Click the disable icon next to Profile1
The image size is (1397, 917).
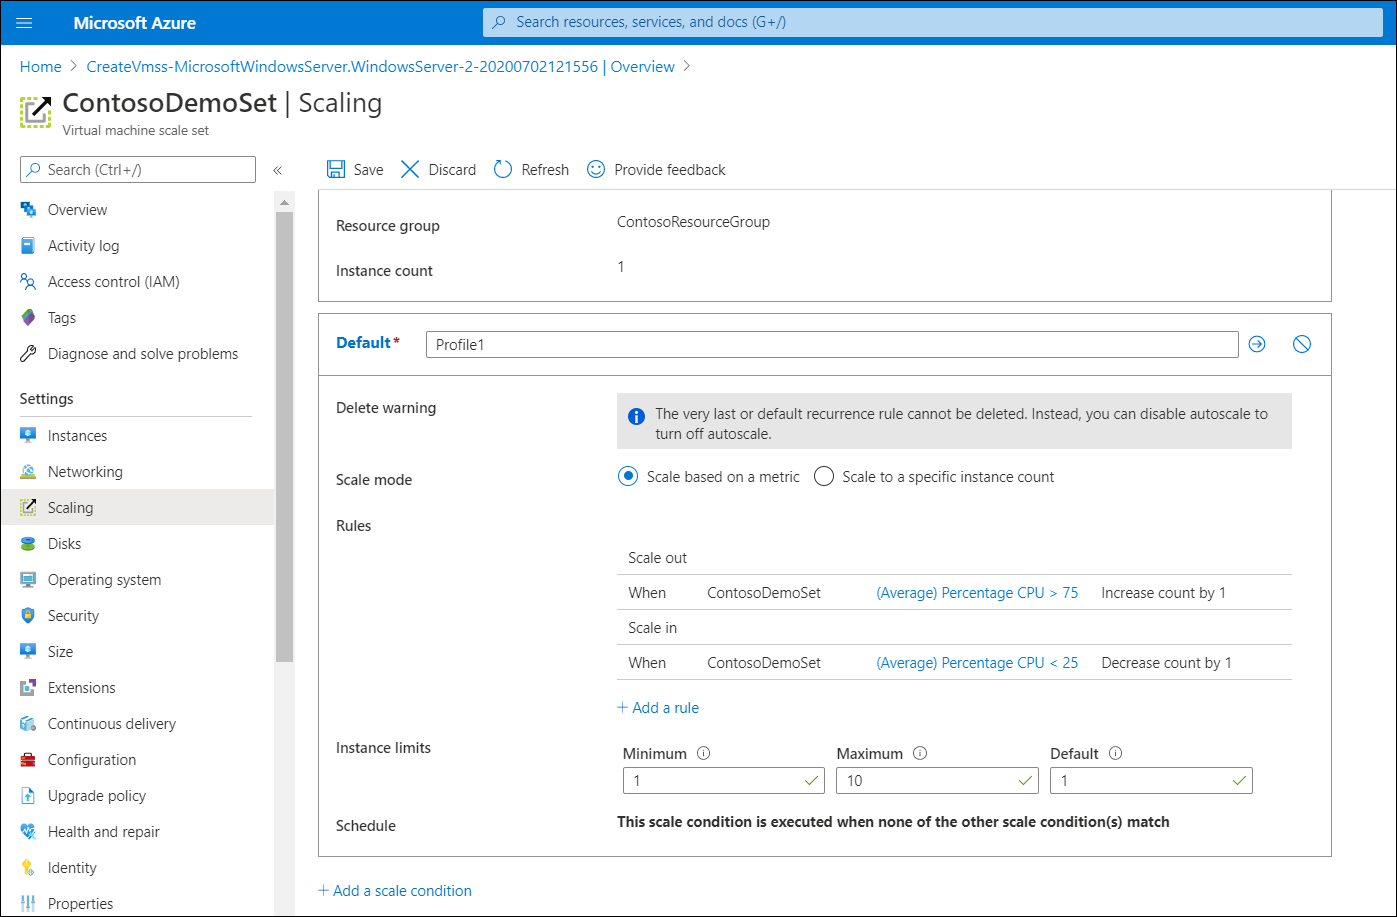(1302, 344)
